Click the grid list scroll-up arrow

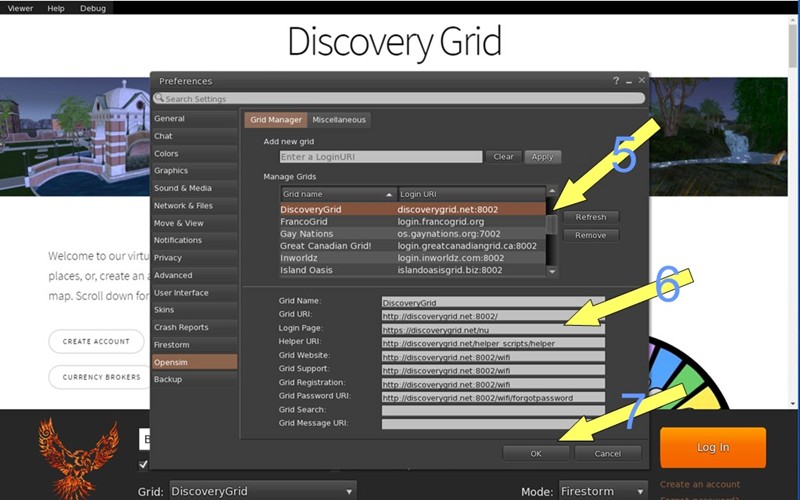552,191
